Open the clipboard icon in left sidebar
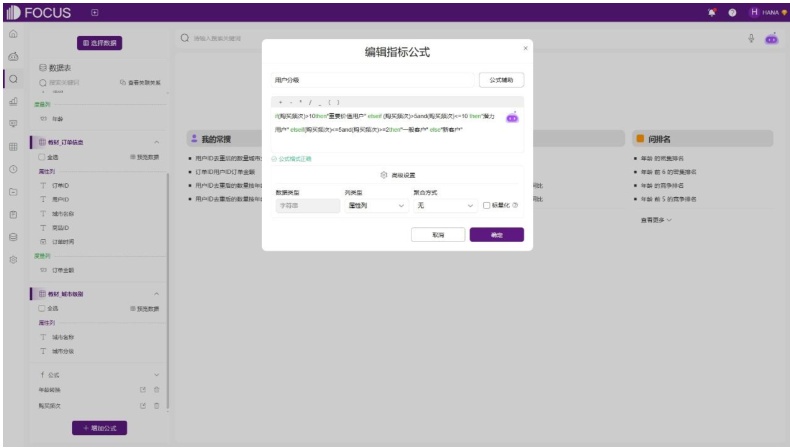790x448 pixels. 13,215
